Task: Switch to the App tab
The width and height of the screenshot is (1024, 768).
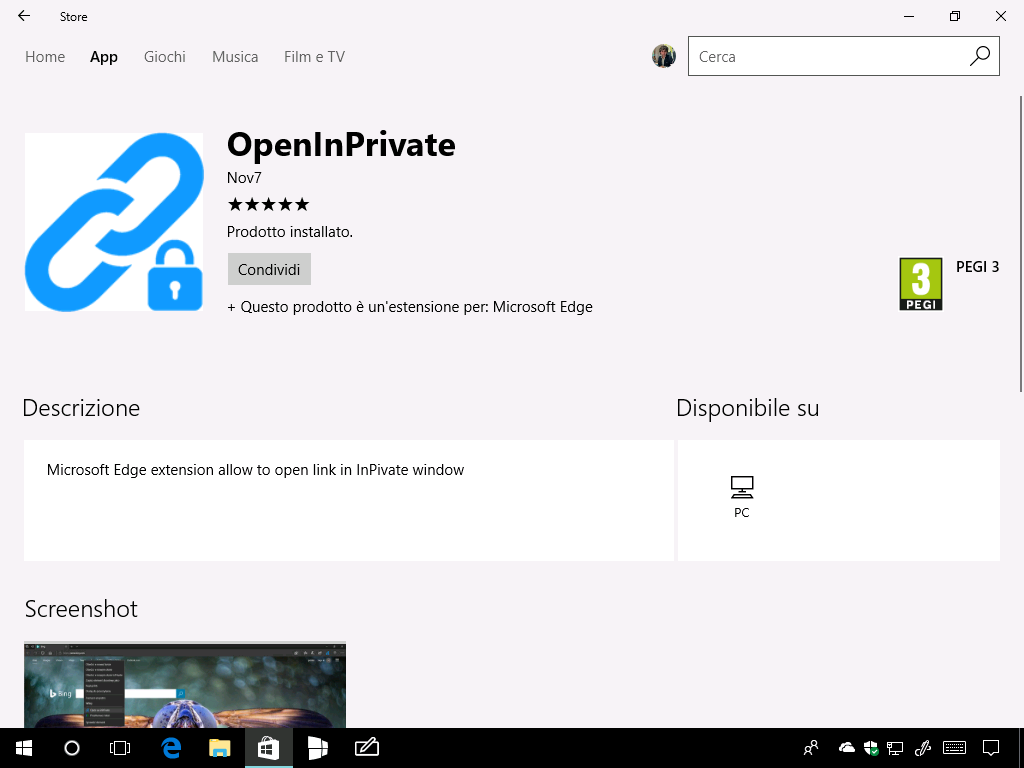Action: click(x=104, y=57)
